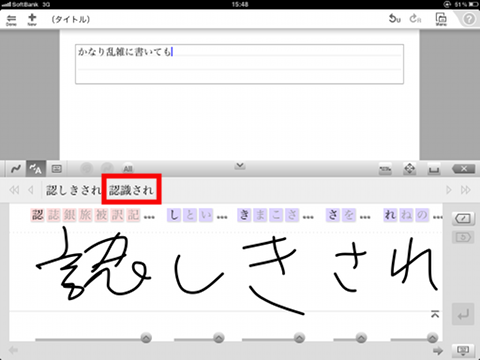The width and height of the screenshot is (480, 360).
Task: Select the 銀 character candidate
Action: tap(69, 215)
